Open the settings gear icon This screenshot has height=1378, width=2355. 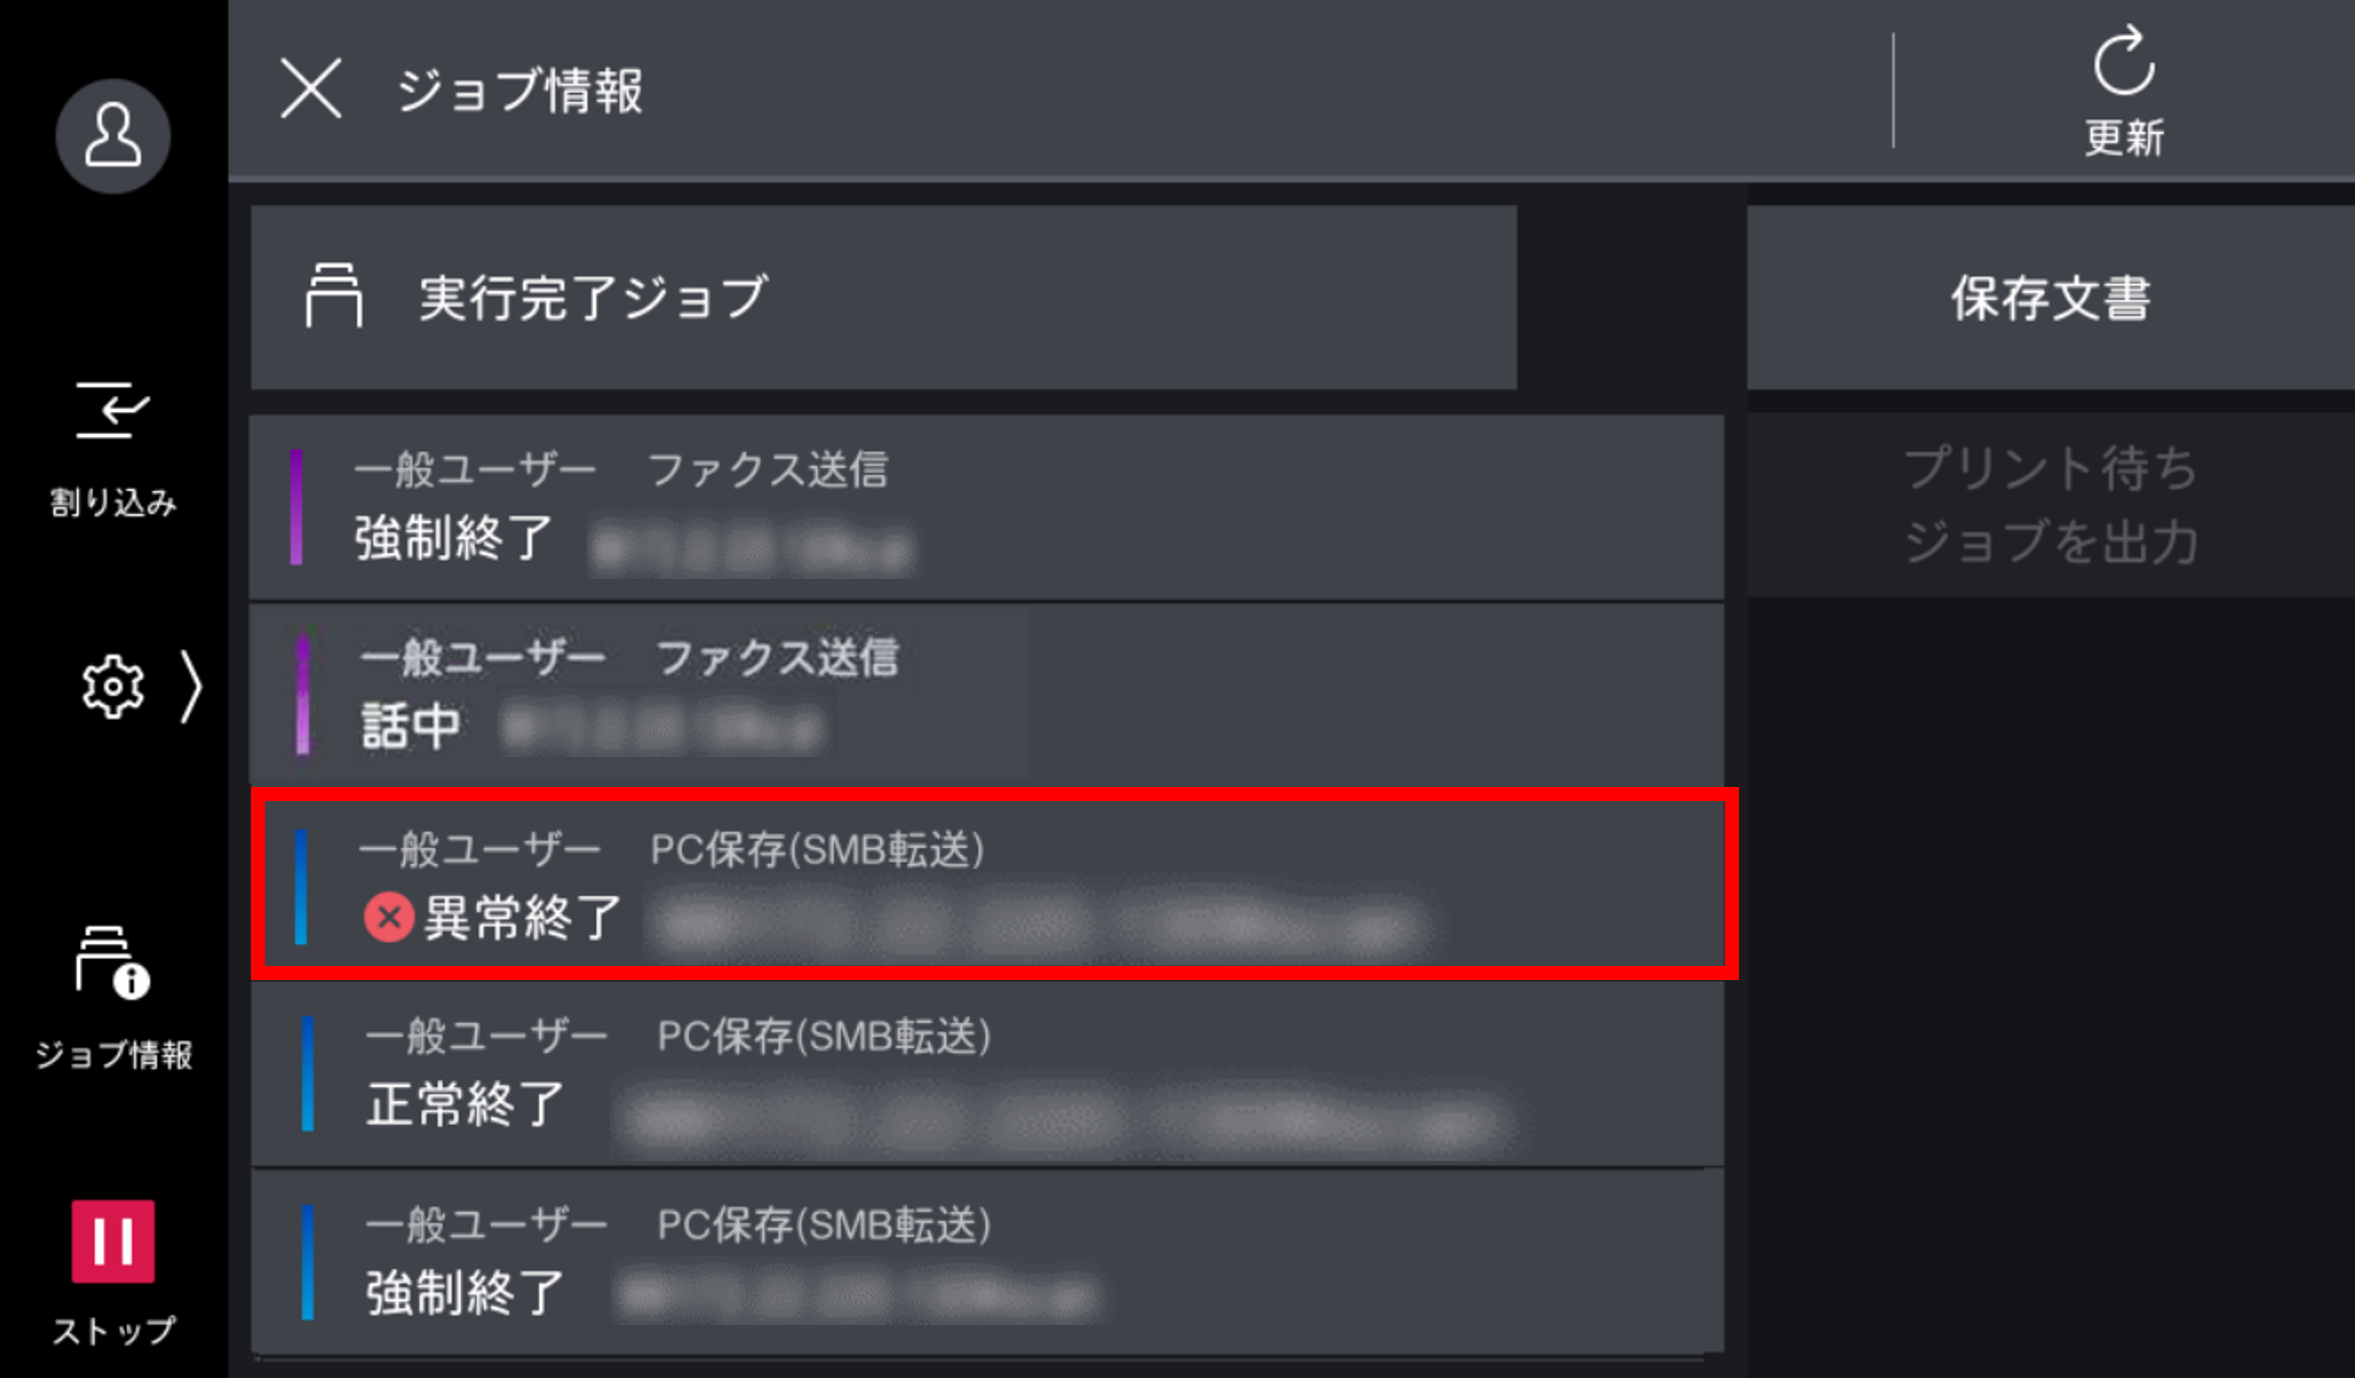pos(113,686)
